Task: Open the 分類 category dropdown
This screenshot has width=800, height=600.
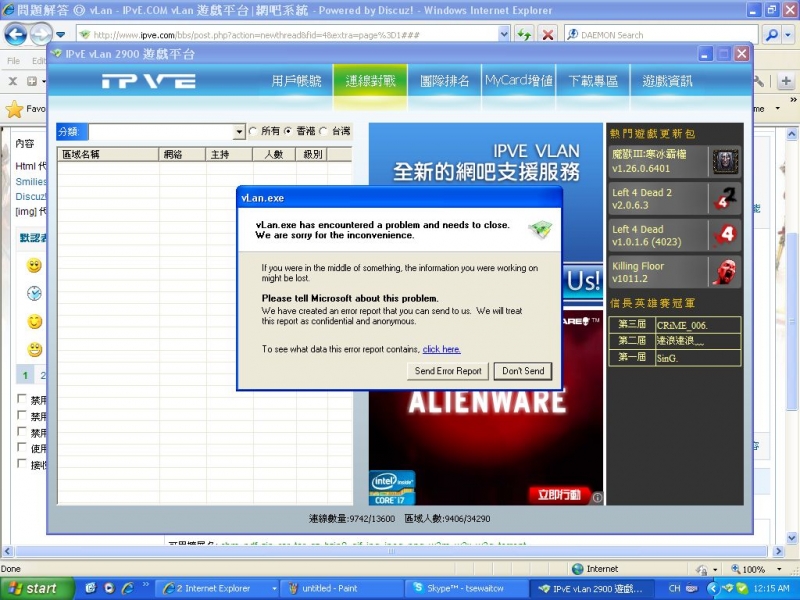Action: click(240, 131)
